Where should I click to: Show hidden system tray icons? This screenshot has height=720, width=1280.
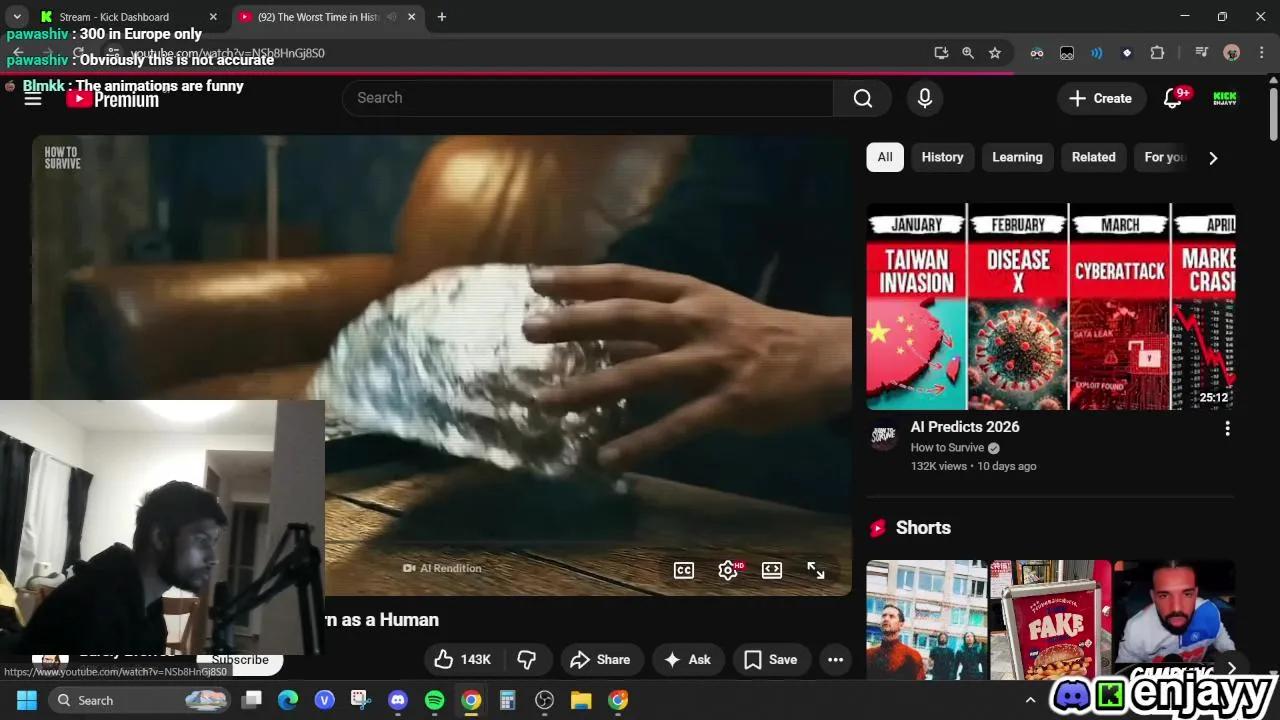click(x=1031, y=700)
